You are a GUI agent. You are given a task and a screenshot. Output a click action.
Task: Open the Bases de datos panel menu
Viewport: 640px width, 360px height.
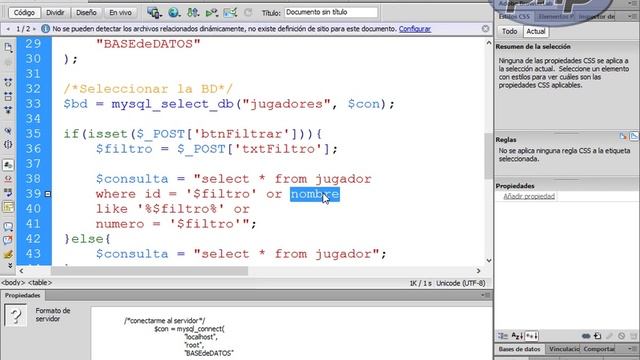[x=633, y=349]
